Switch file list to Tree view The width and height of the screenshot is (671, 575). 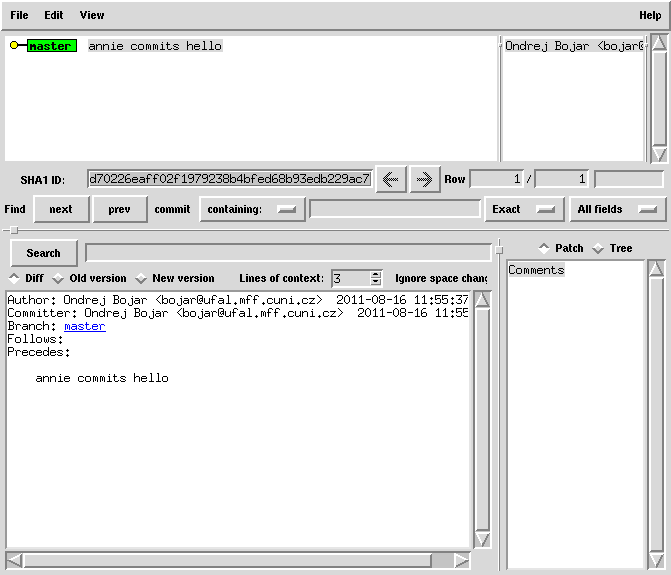tap(599, 248)
